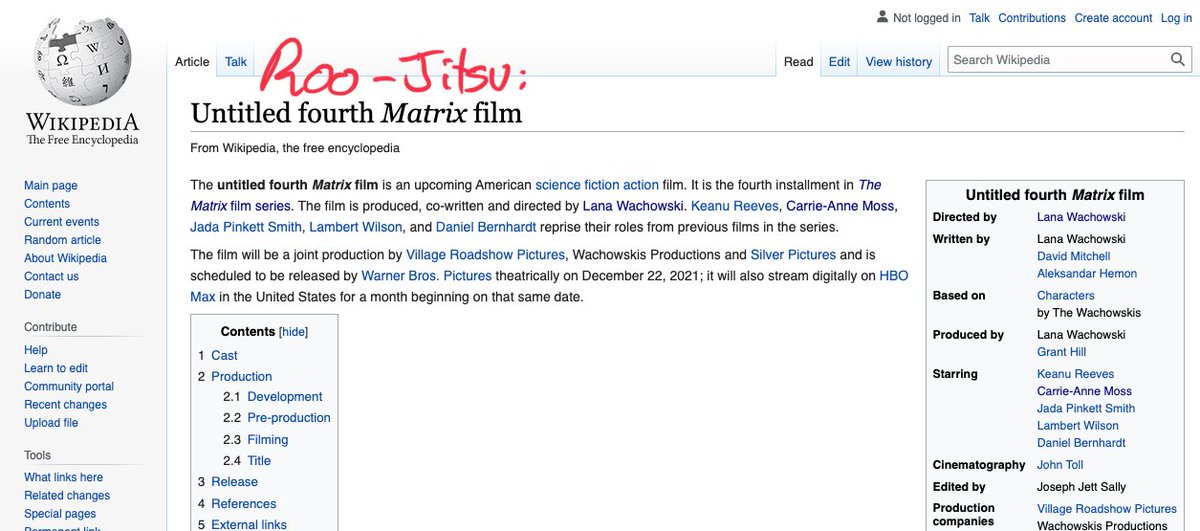Go to Main page in the sidebar
The image size is (1200, 531).
click(50, 186)
